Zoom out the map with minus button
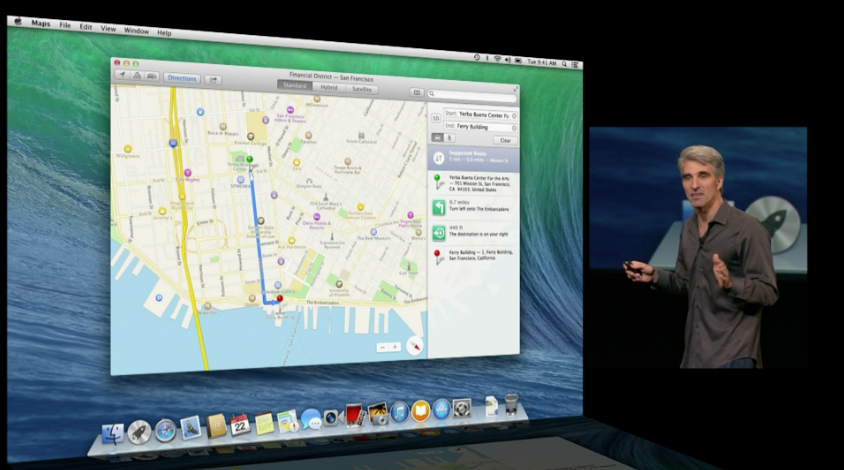Image resolution: width=844 pixels, height=470 pixels. click(x=383, y=348)
